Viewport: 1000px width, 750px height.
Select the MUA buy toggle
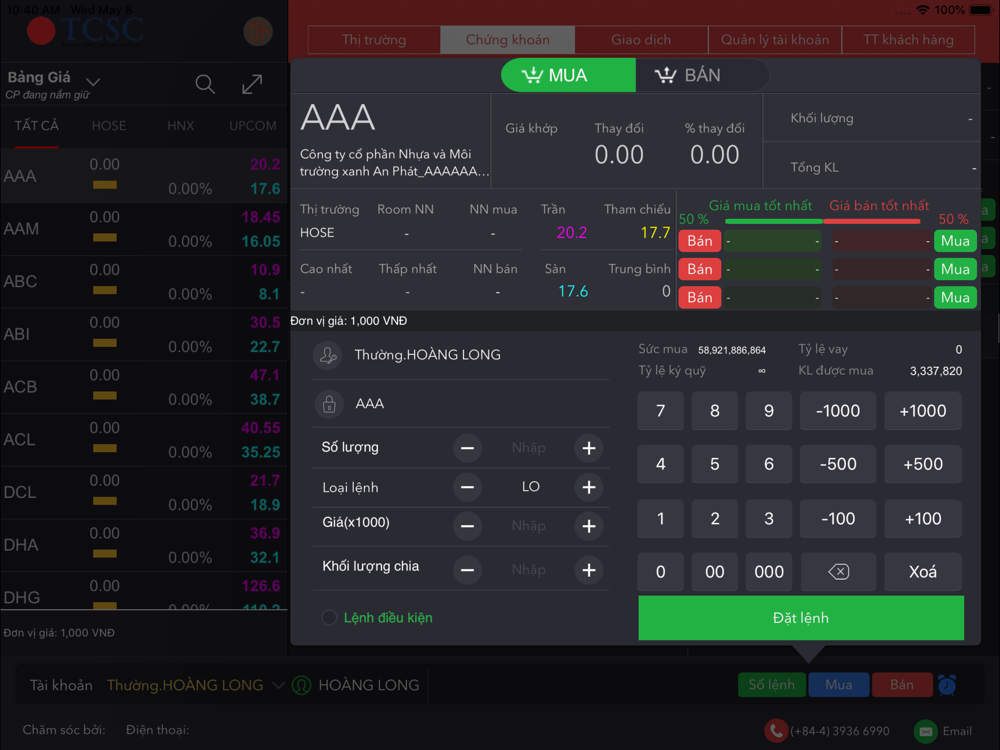coord(568,75)
